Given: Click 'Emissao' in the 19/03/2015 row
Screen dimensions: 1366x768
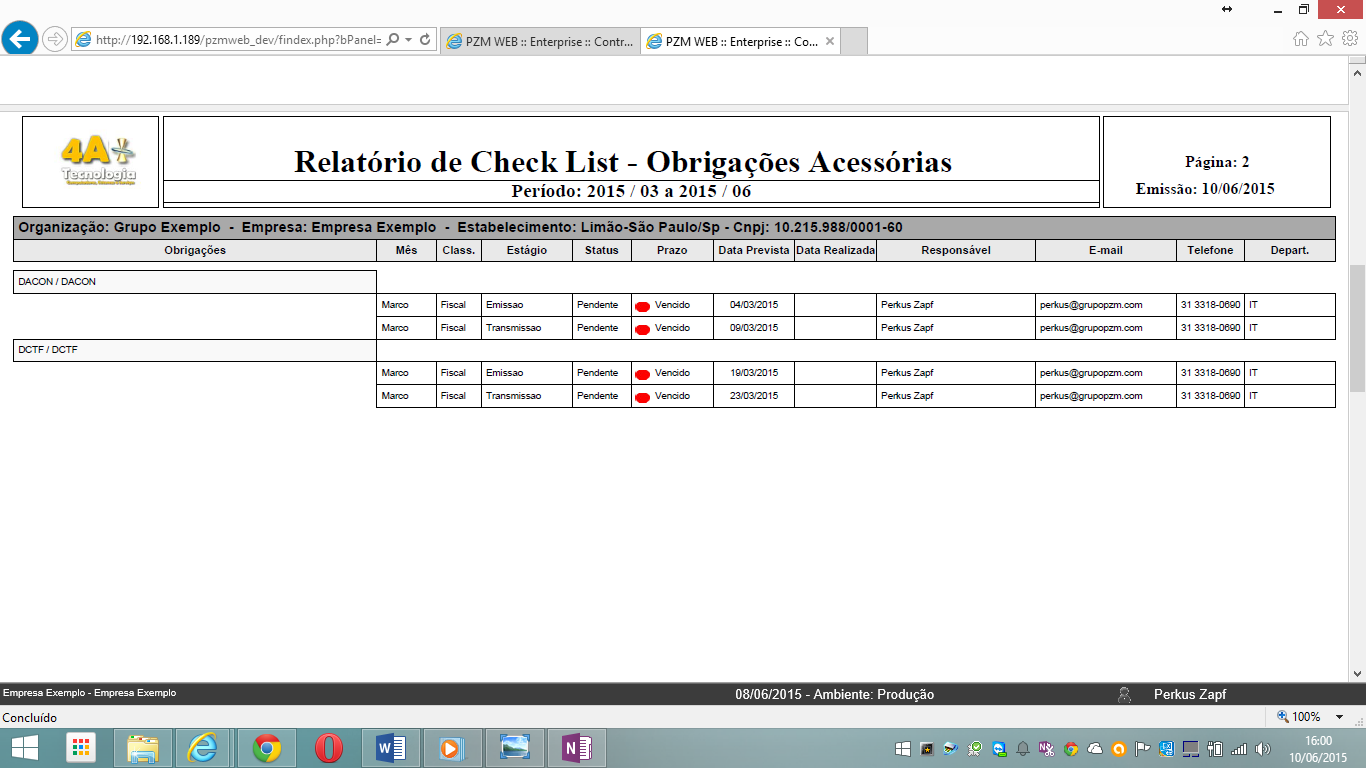Looking at the screenshot, I should click(504, 373).
